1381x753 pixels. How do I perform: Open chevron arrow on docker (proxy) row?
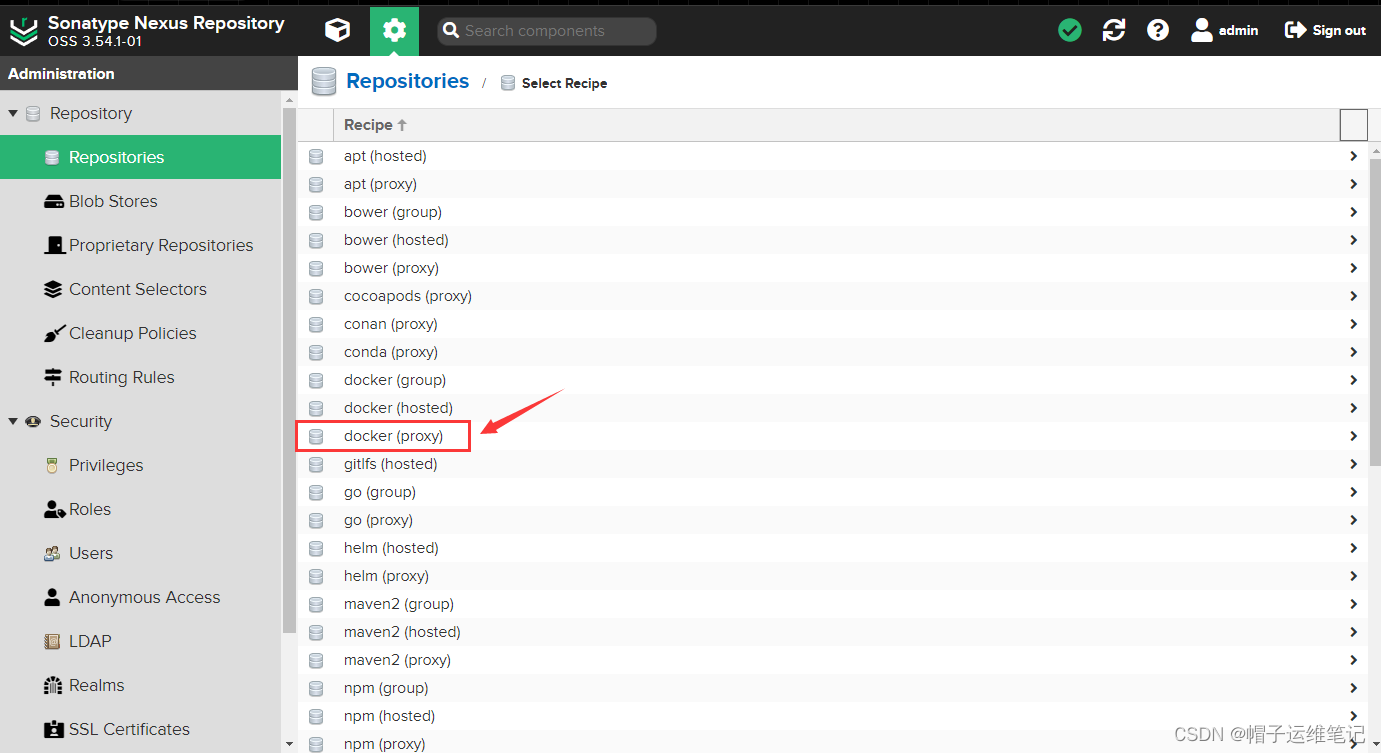tap(1353, 436)
